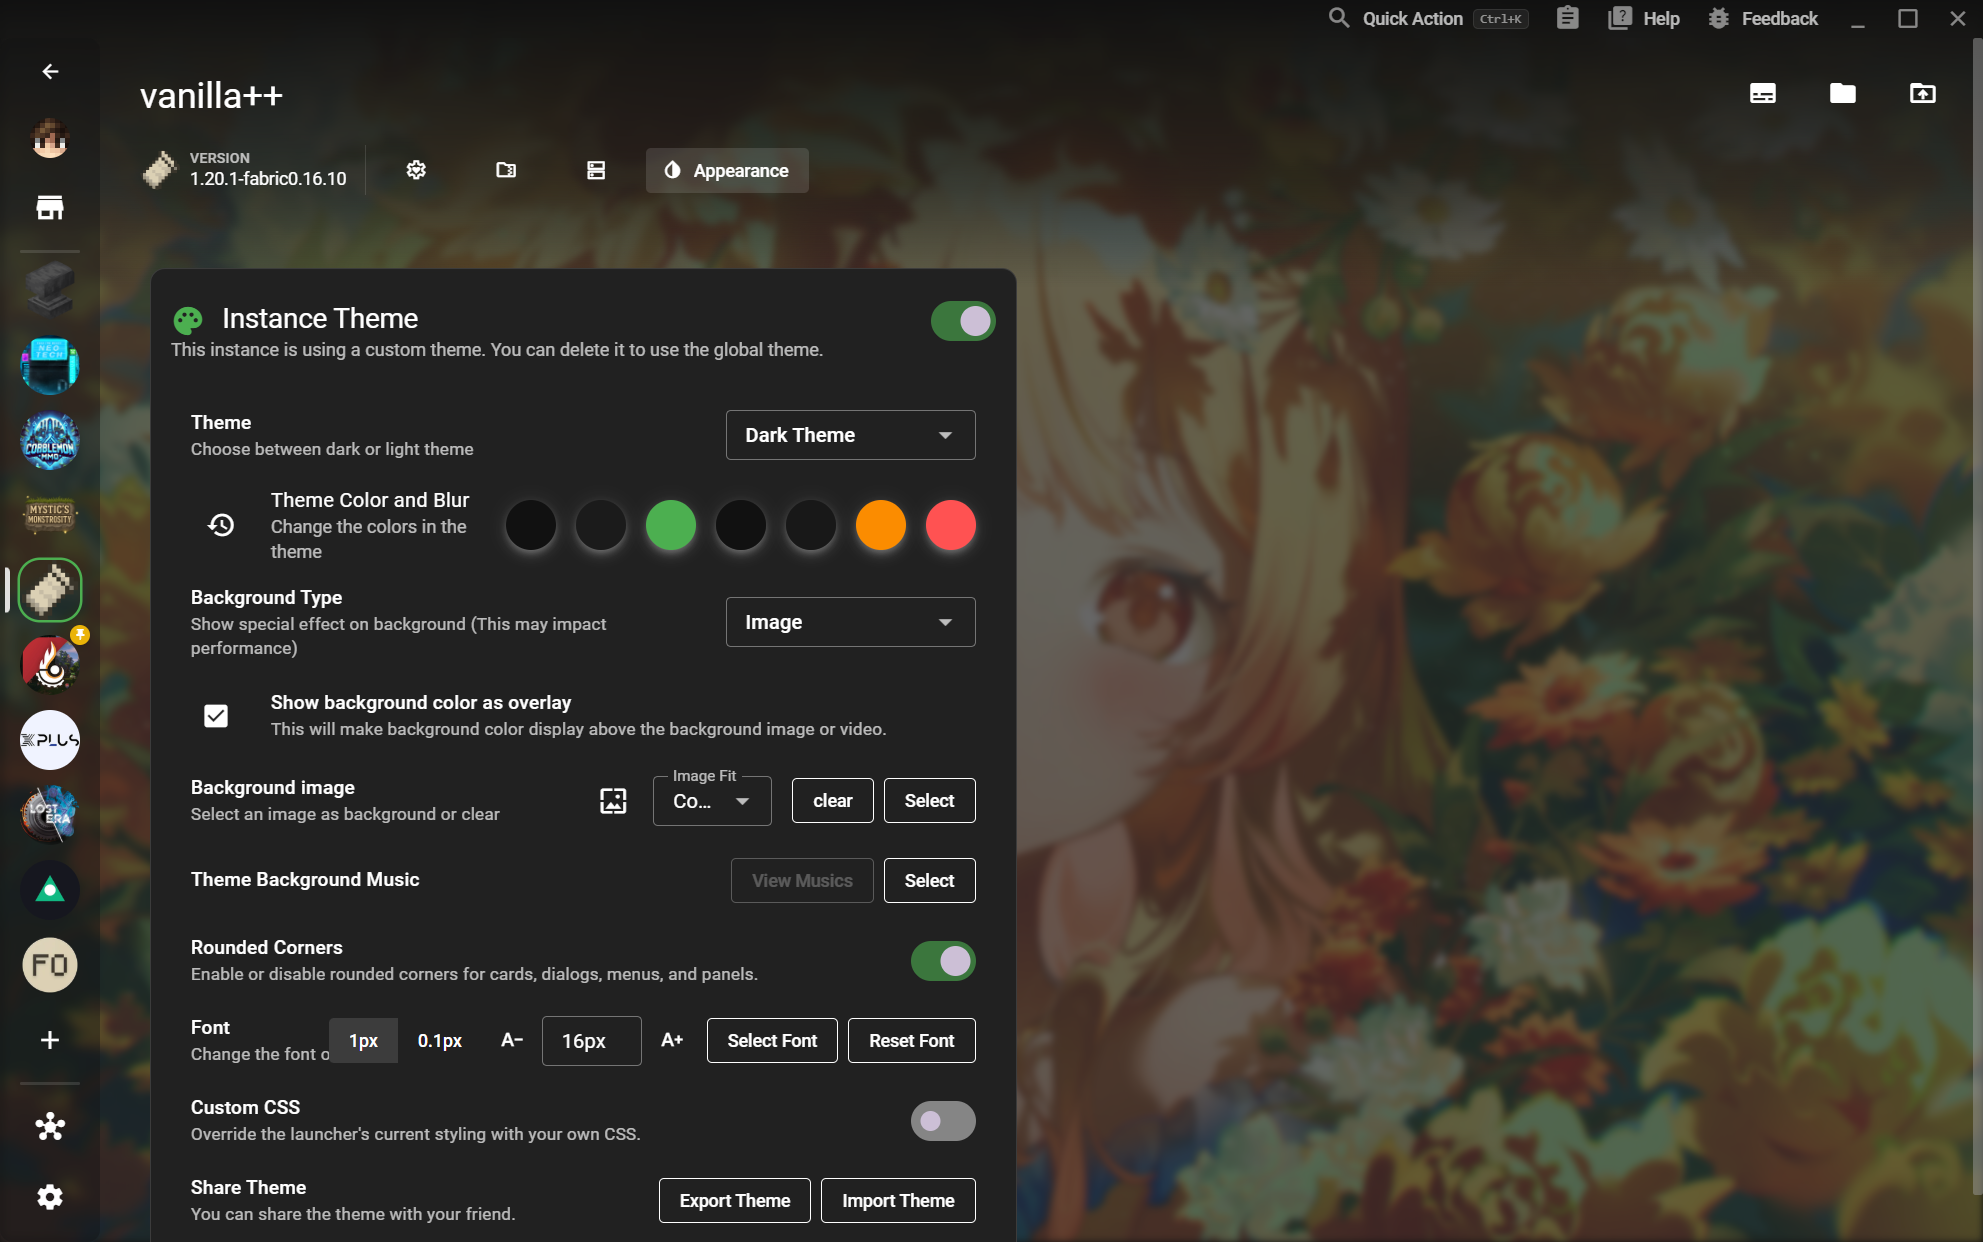This screenshot has height=1242, width=1983.
Task: Click the green palette Instance Theme icon
Action: (188, 320)
